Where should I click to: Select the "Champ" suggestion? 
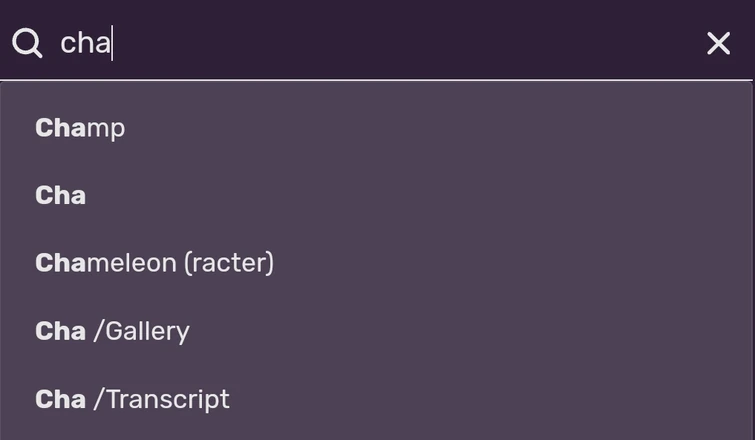pos(80,128)
